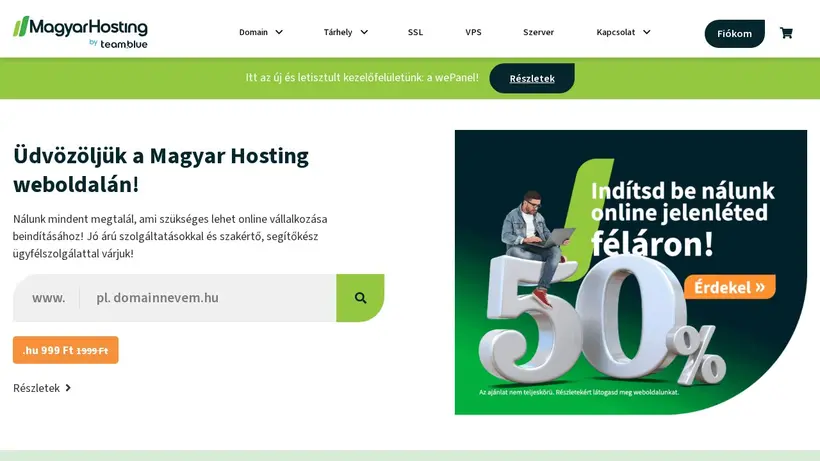Viewport: 820px width, 461px height.
Task: Click the 'www.' prefix label
Action: click(x=49, y=298)
